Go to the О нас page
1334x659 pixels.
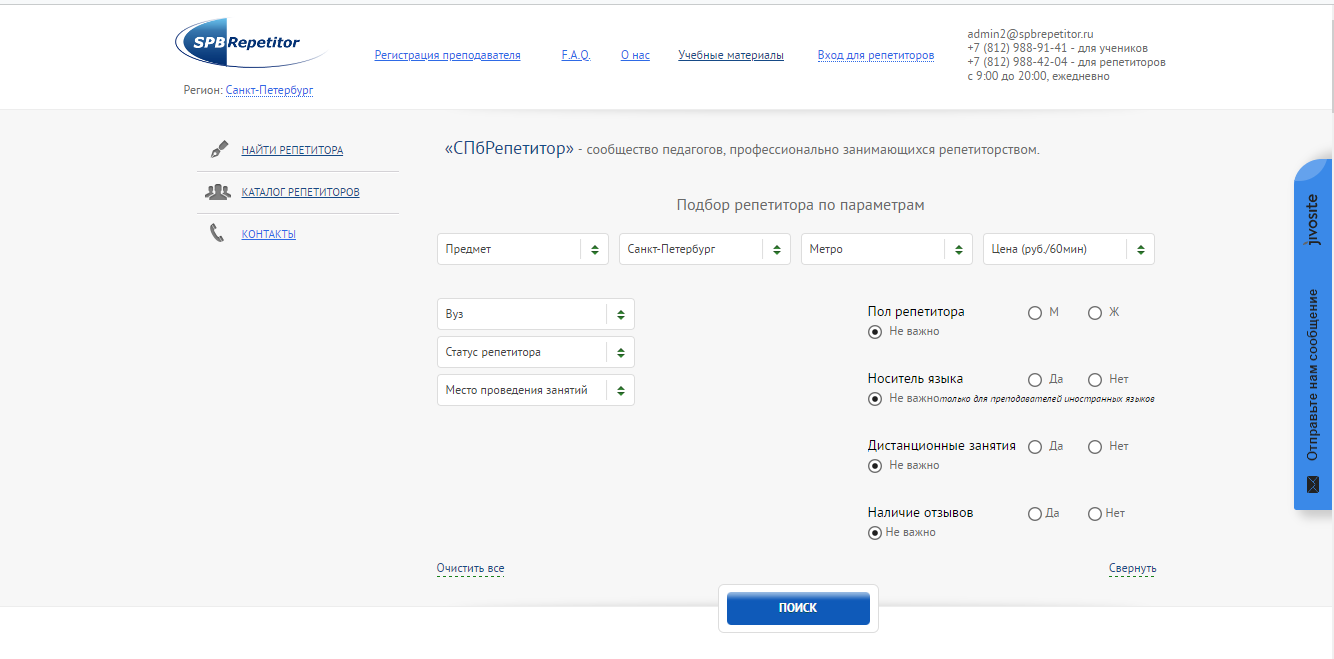point(635,55)
